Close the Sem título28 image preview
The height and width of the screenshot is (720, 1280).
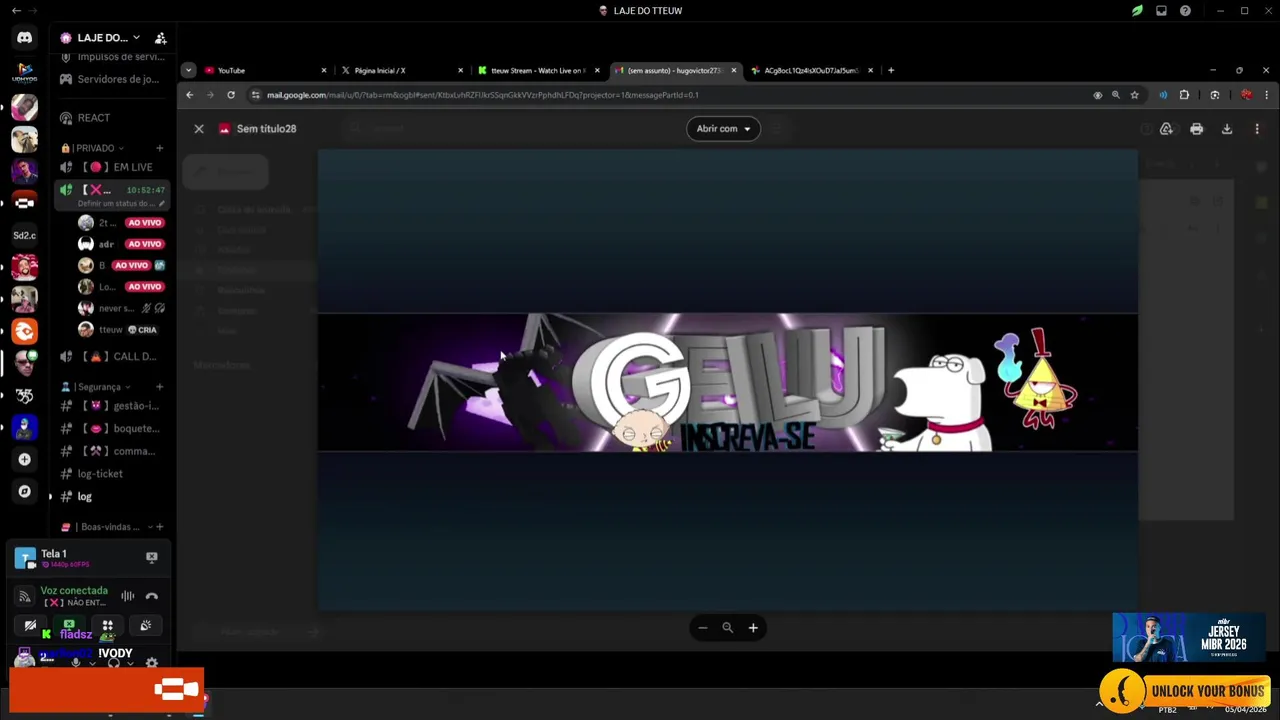click(199, 129)
